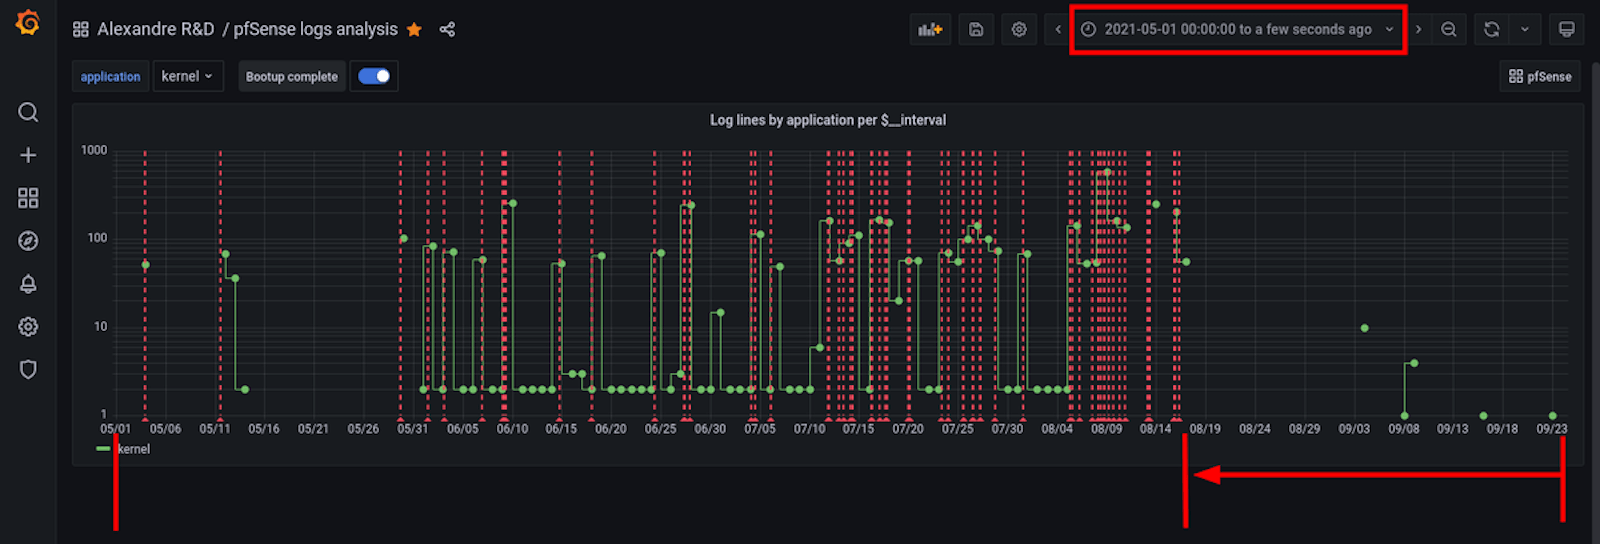Click the 1000 y-axis label

[94, 150]
